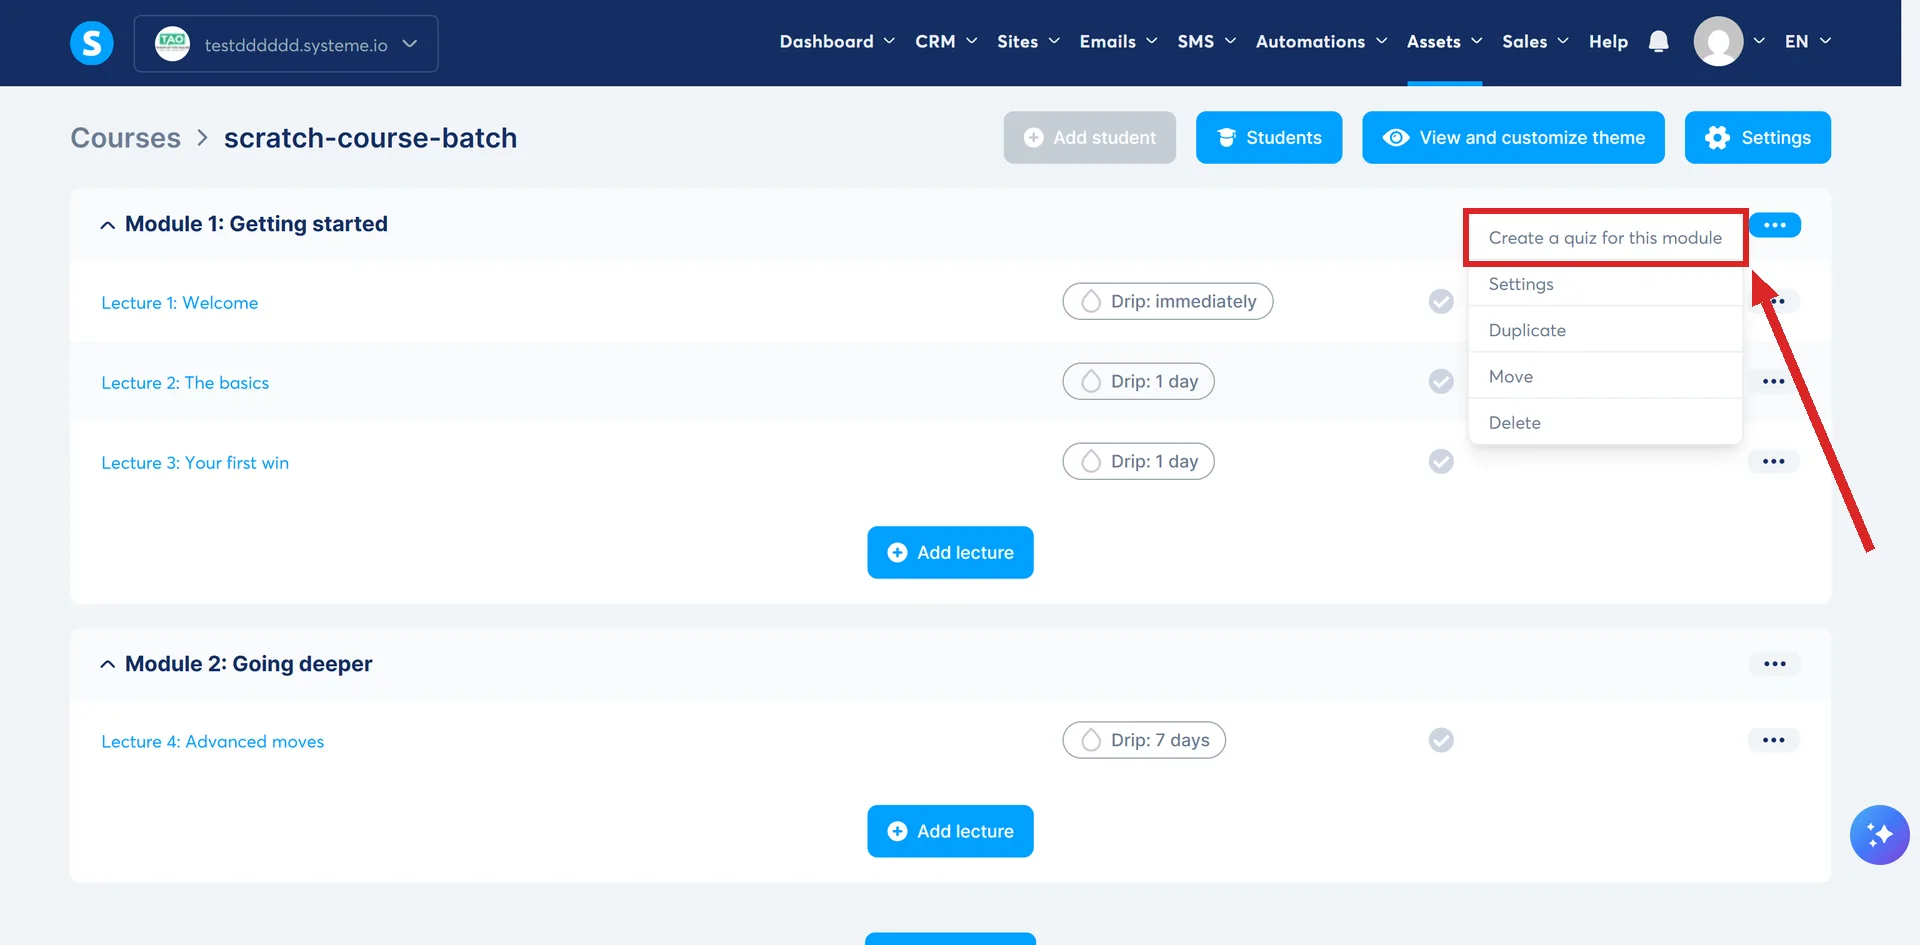Click the Drip: 7 days pill
The width and height of the screenshot is (1920, 945).
[x=1144, y=740]
